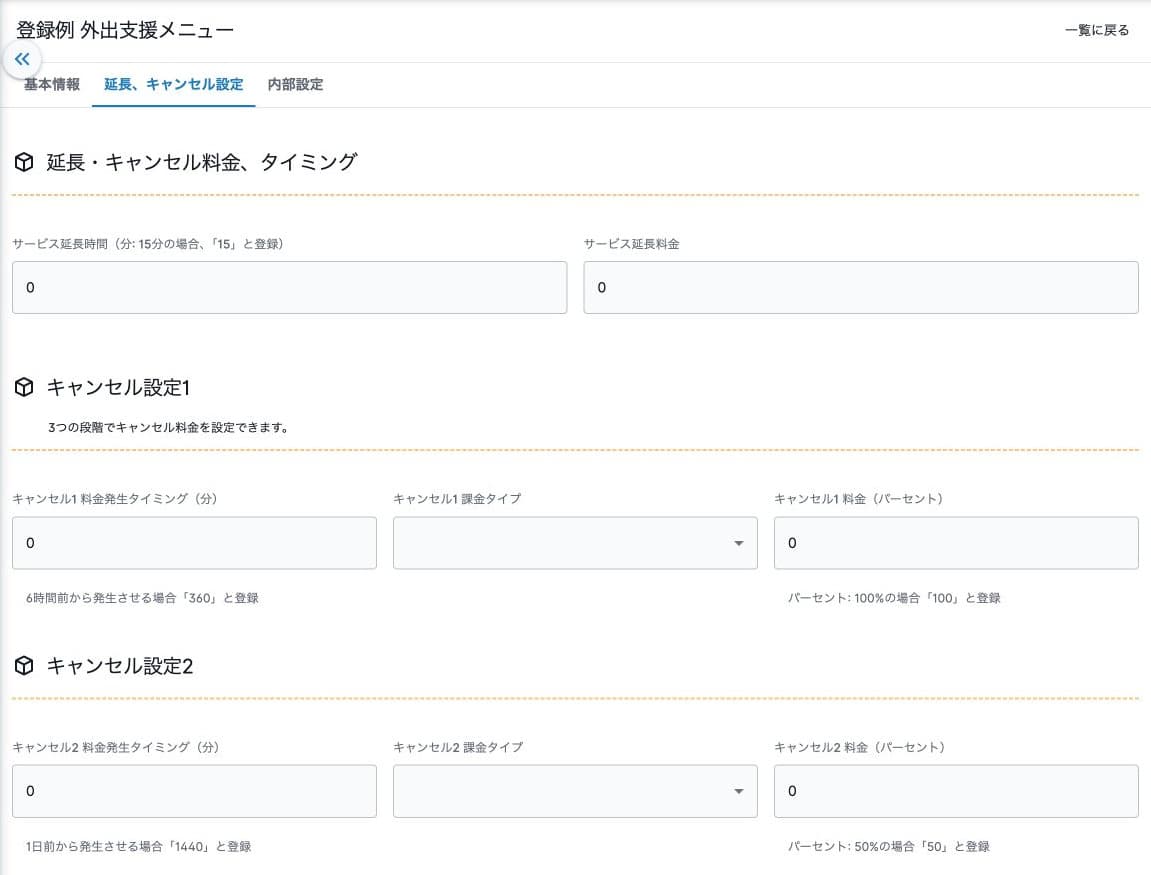Collapse sidebar with double-chevron icon
Image resolution: width=1151 pixels, height=875 pixels.
[x=22, y=59]
